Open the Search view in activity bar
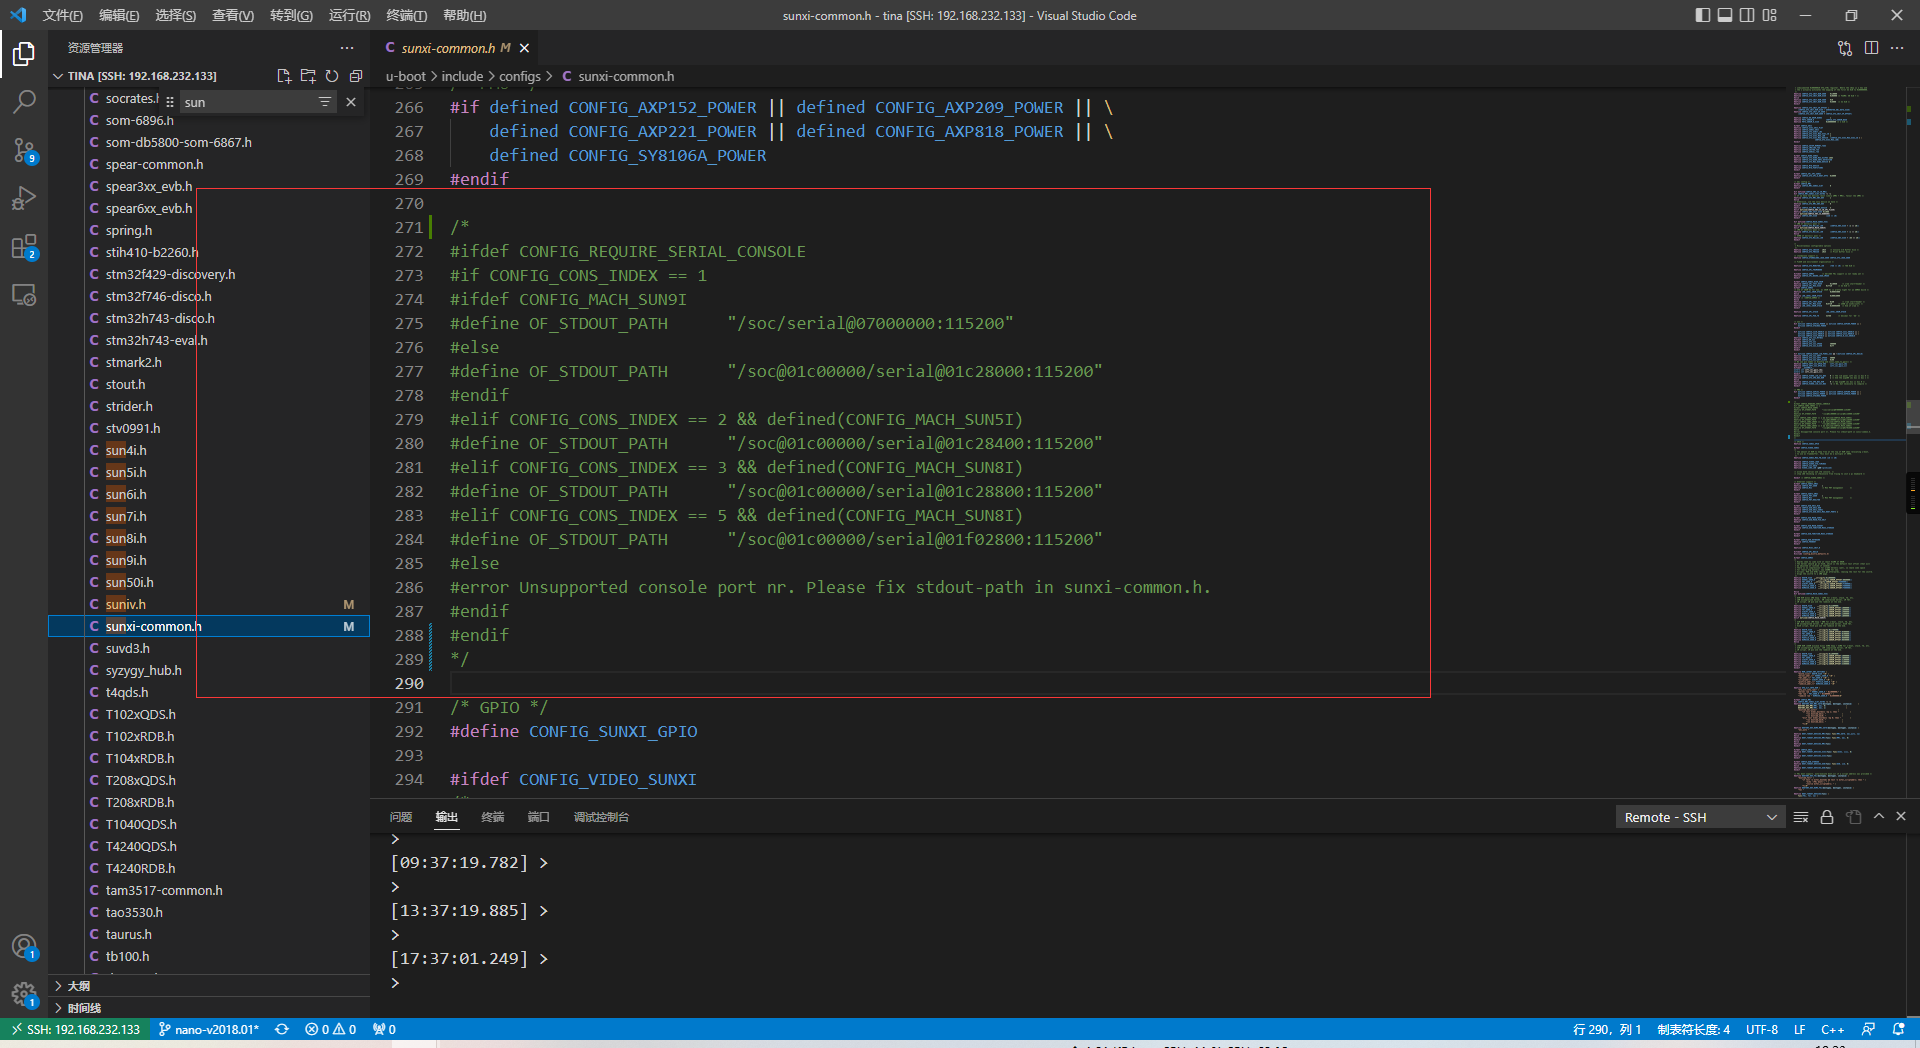This screenshot has height=1048, width=1920. point(24,102)
